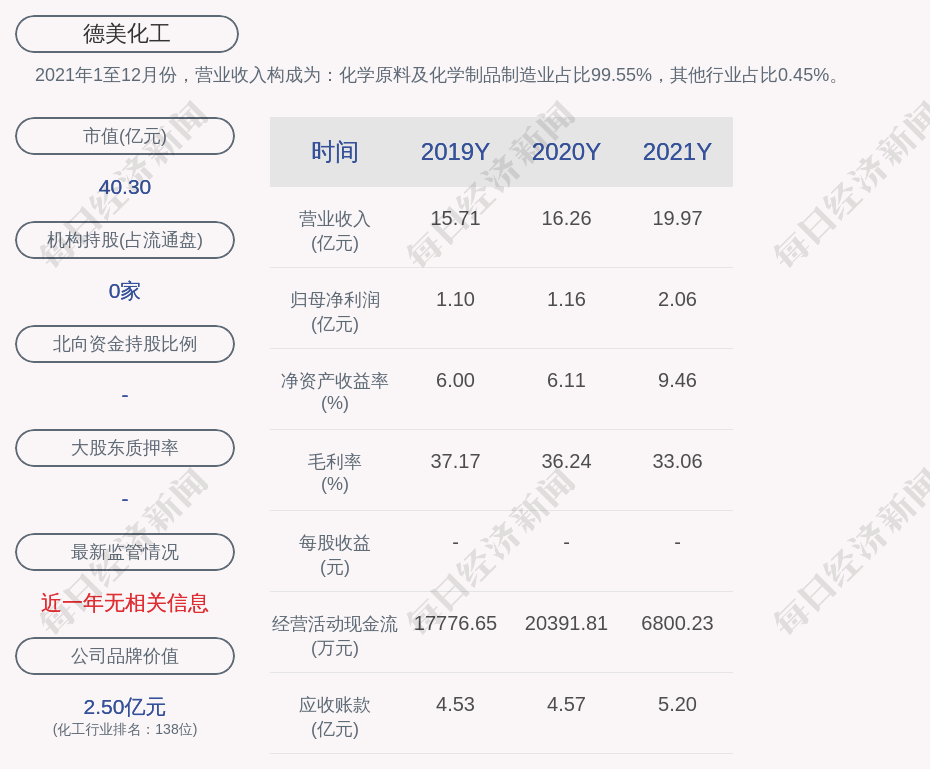Click revenue value 19.97
The height and width of the screenshot is (769, 930).
(x=677, y=218)
